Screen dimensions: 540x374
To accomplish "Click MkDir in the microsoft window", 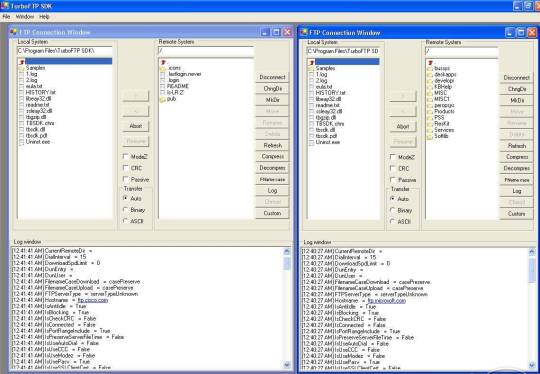I will pyautogui.click(x=517, y=100).
